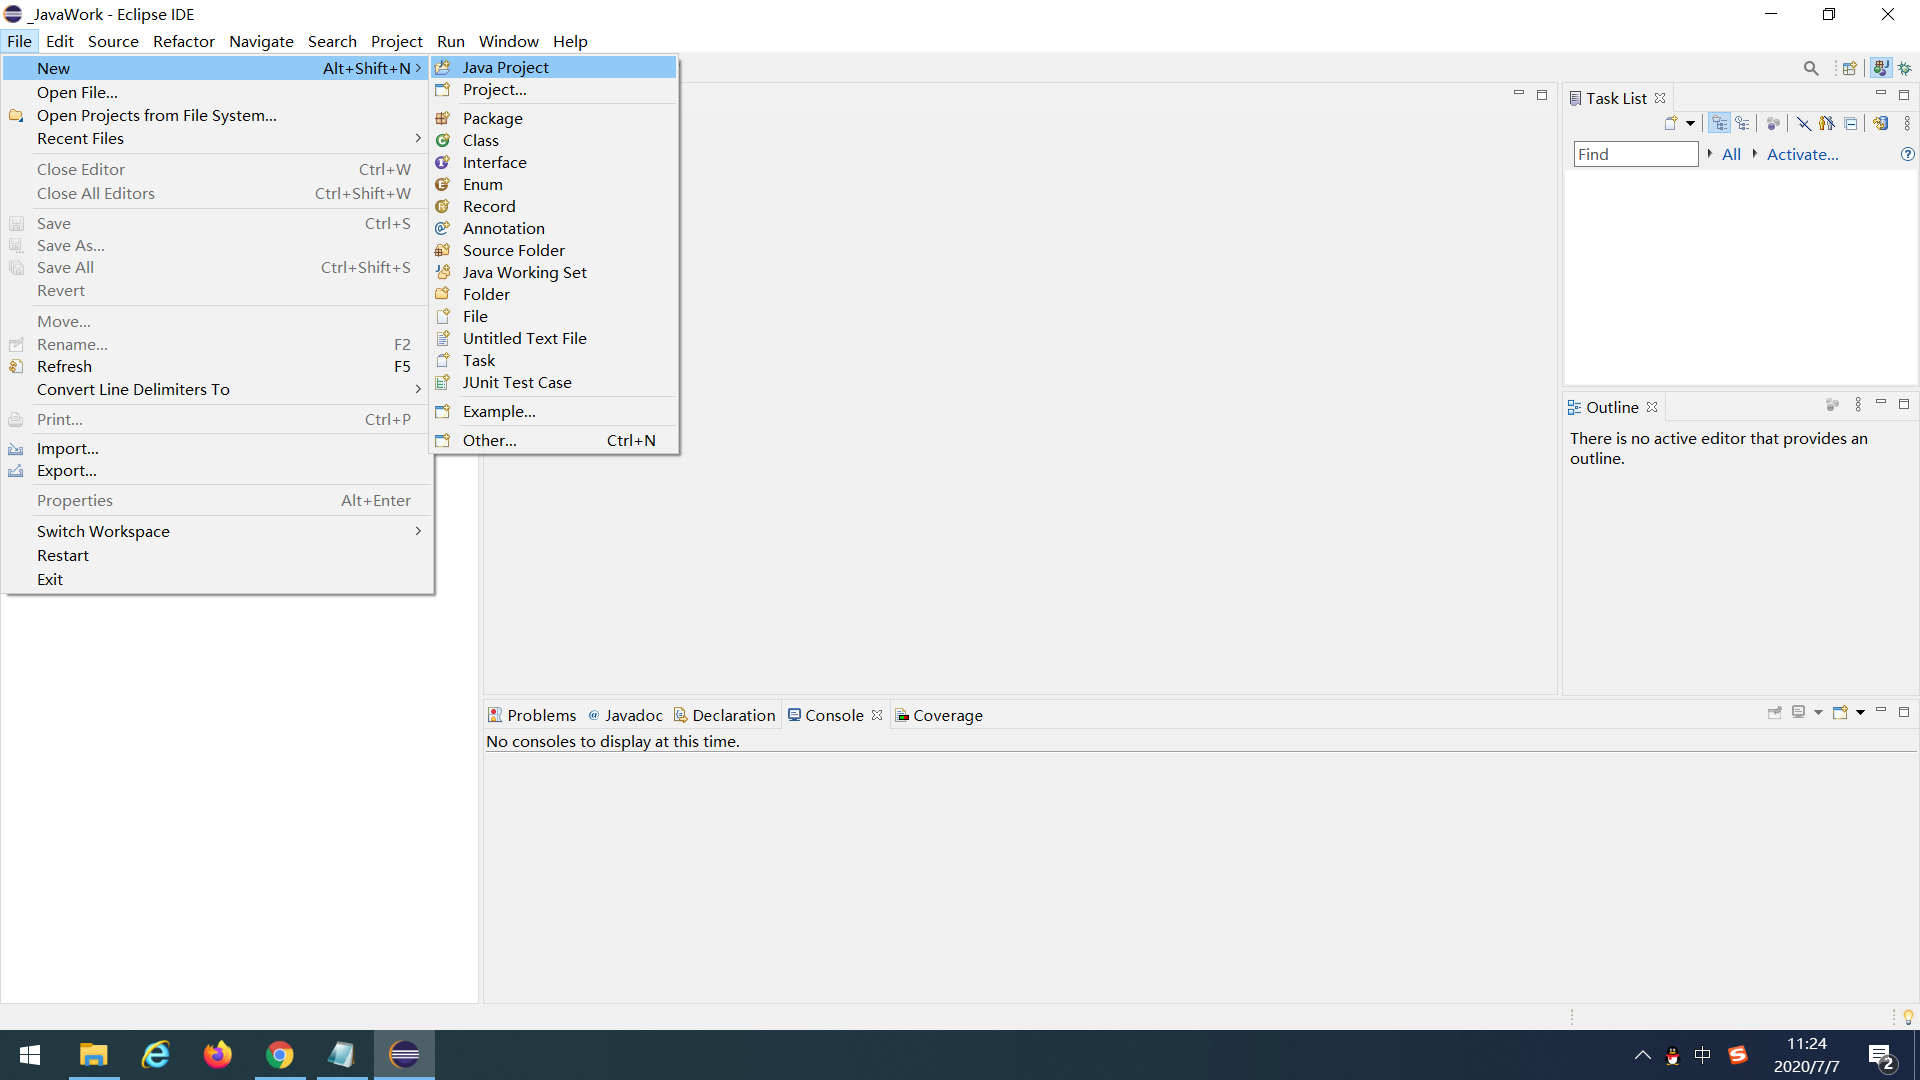Click the Java Working Set icon

click(442, 272)
